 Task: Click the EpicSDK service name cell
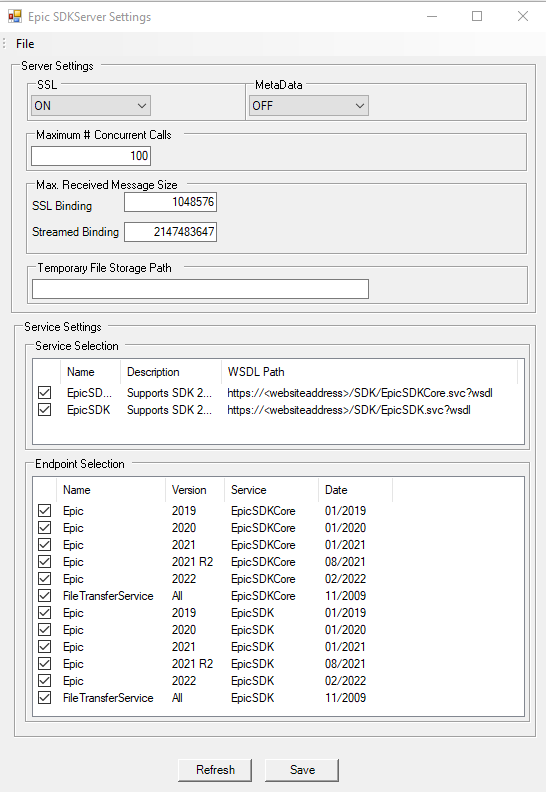tap(88, 410)
